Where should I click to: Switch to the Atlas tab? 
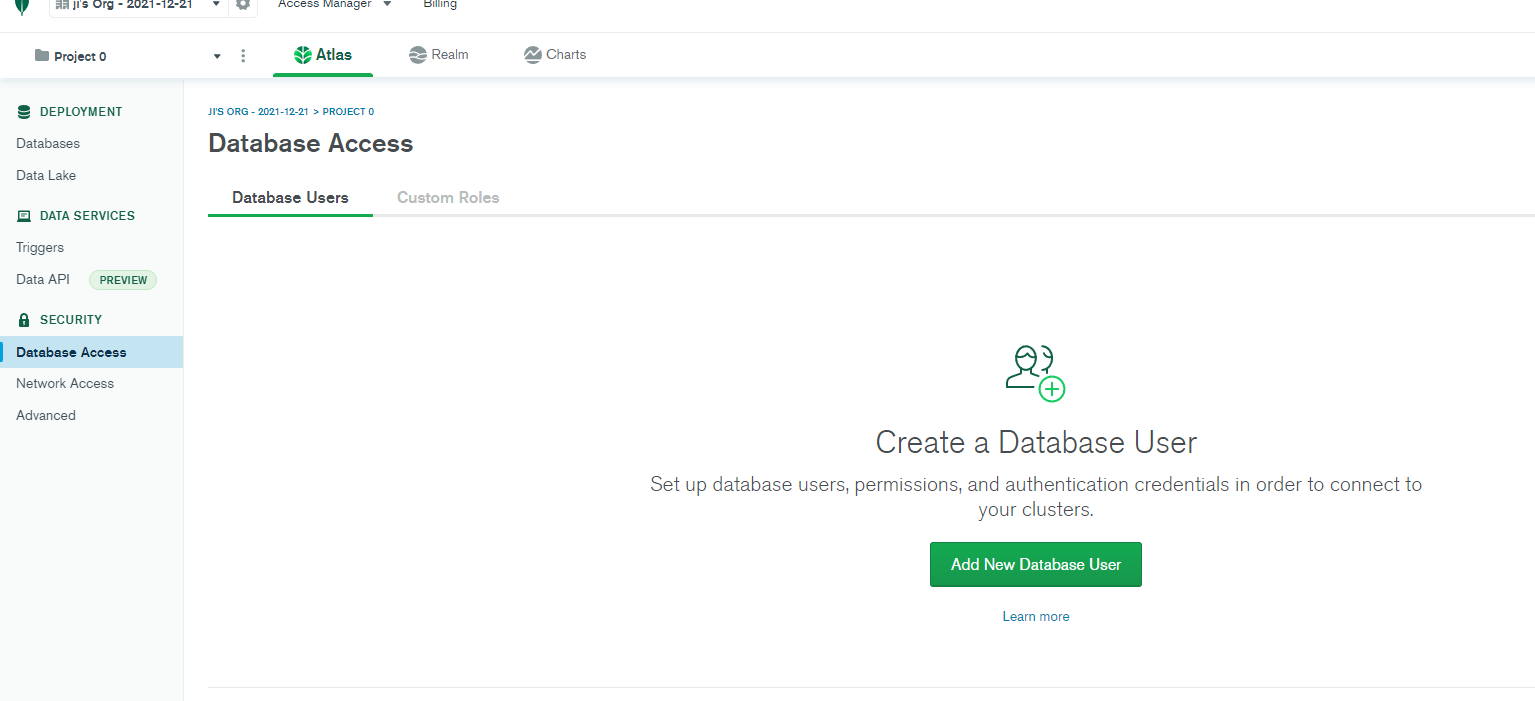[x=323, y=55]
